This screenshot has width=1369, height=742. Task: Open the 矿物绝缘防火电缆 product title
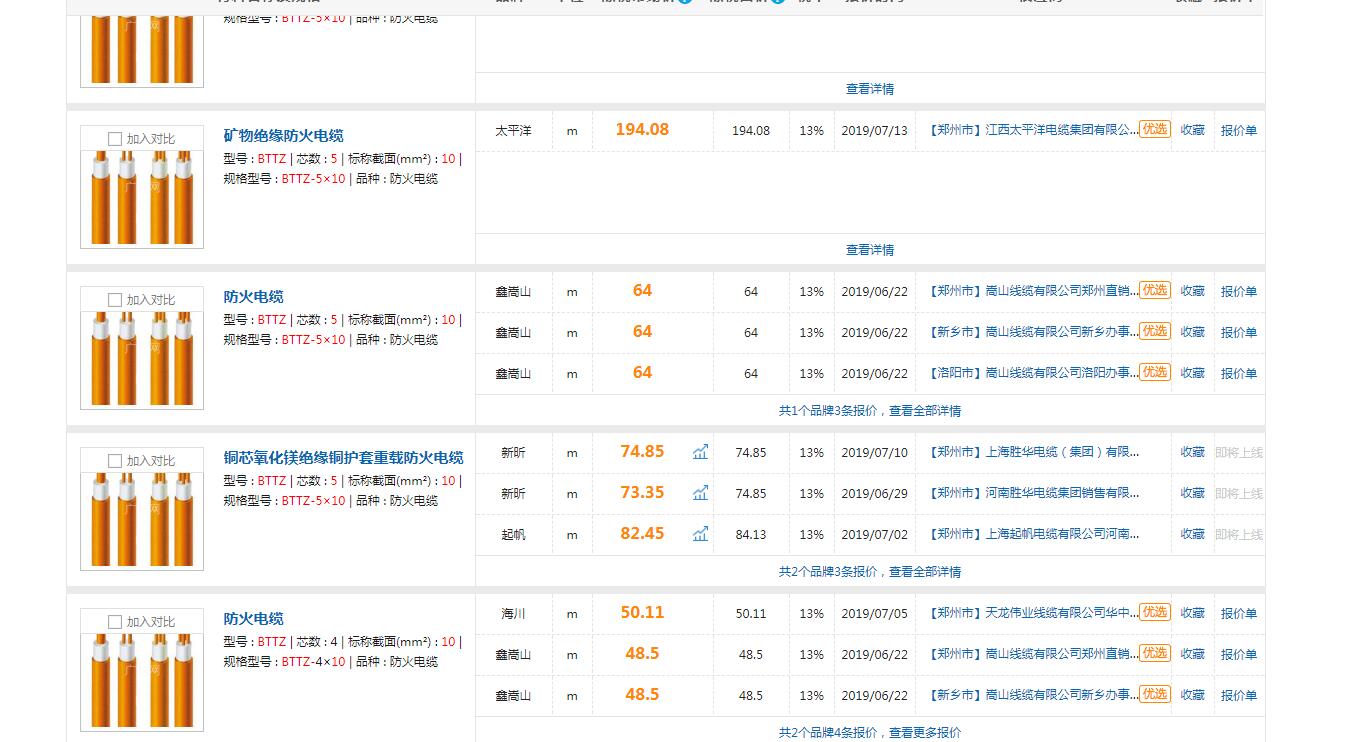click(284, 136)
